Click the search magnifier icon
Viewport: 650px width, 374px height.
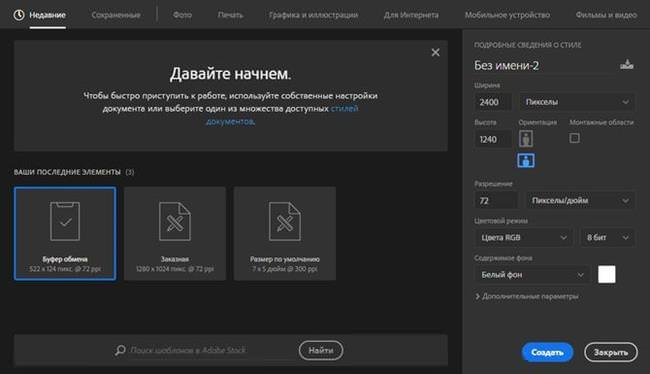120,350
